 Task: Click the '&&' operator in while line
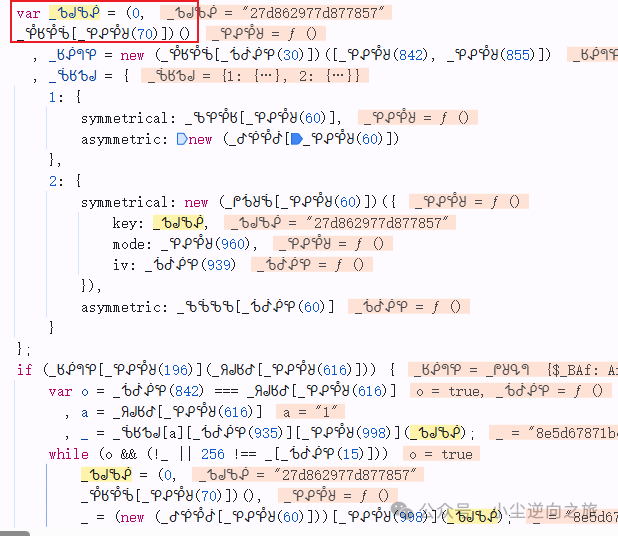click(128, 454)
